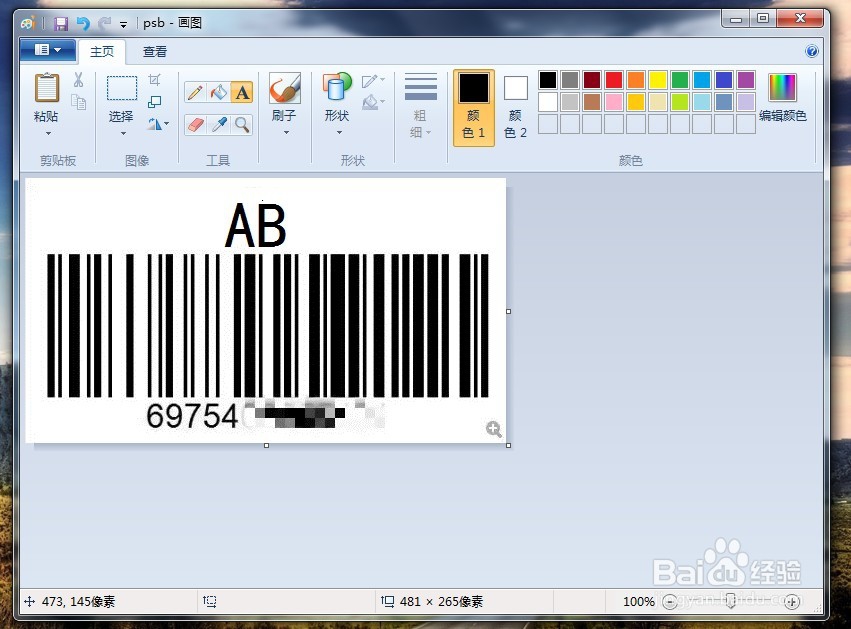
Task: Click the Resize image icon
Action: point(155,101)
